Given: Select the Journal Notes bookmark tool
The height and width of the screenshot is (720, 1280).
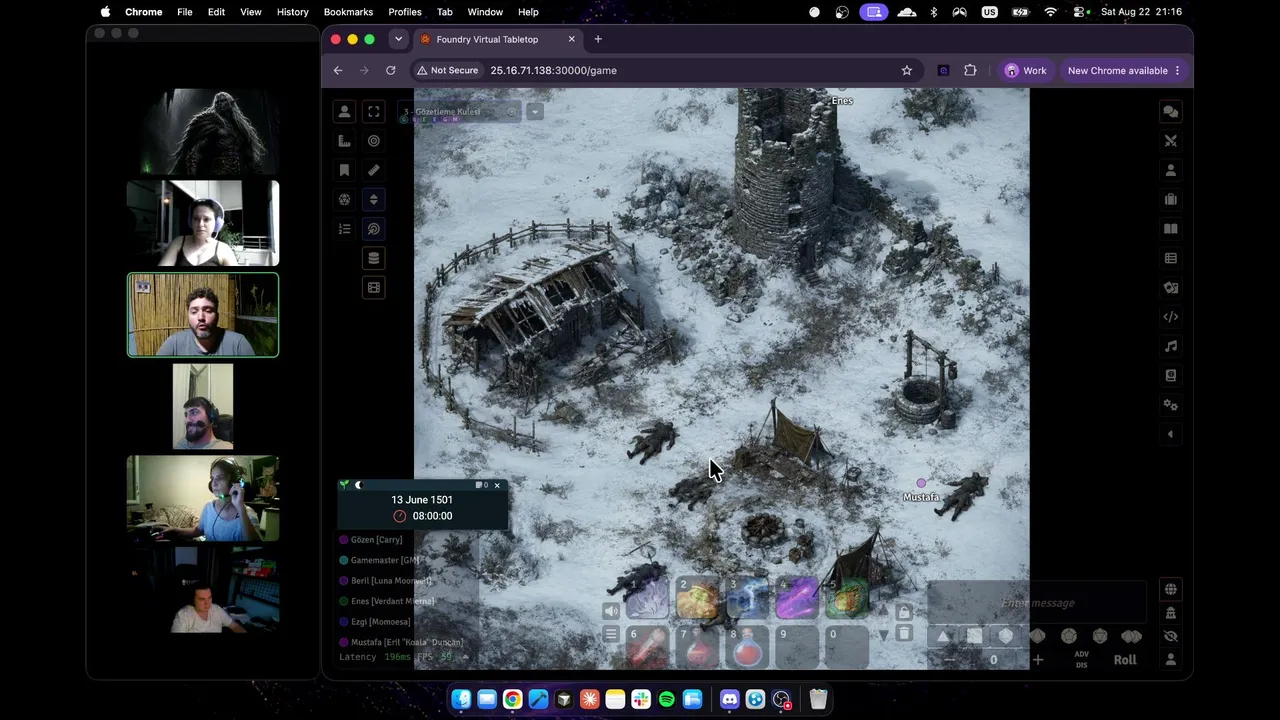Looking at the screenshot, I should pyautogui.click(x=344, y=170).
